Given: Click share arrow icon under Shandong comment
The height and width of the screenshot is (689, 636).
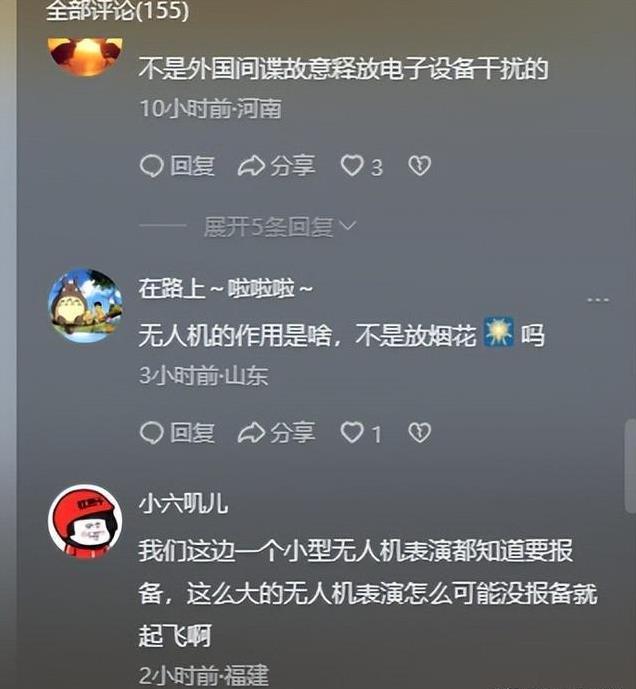Looking at the screenshot, I should tap(251, 433).
